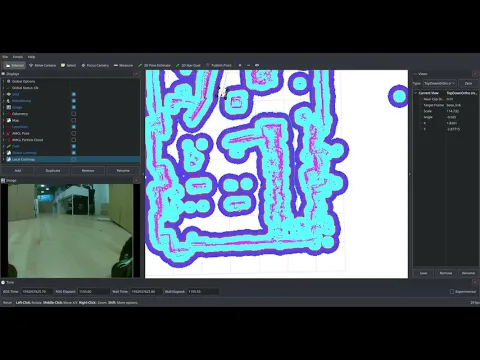Click the minus remove-tool toolbar icon
Image resolution: width=480 pixels, height=360 pixels.
pos(248,65)
